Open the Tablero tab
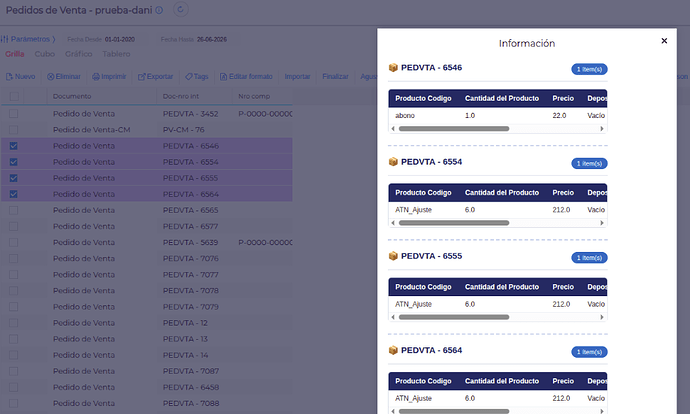This screenshot has width=690, height=414. coord(116,54)
